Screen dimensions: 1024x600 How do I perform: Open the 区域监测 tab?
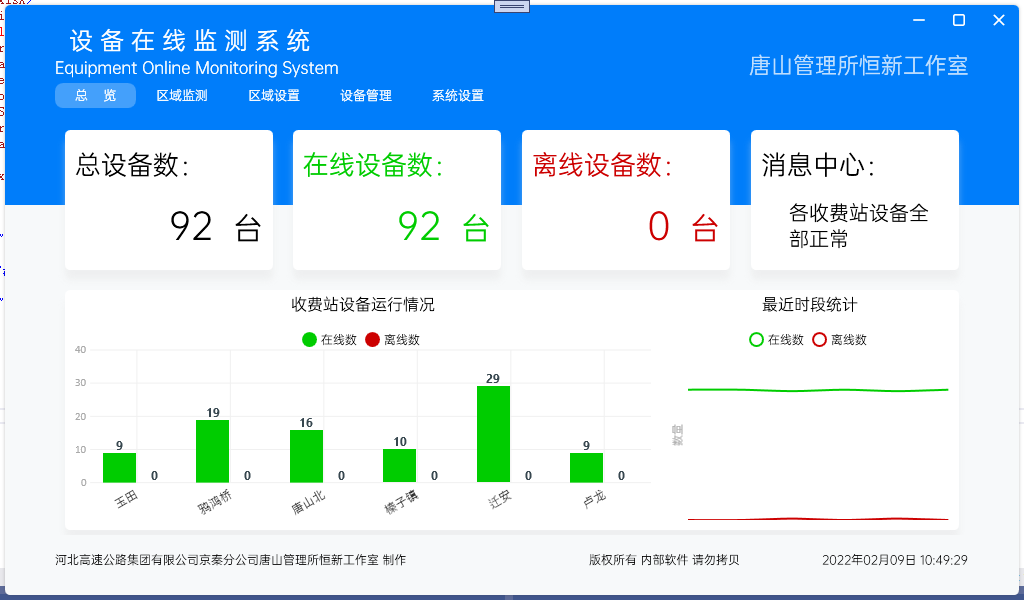point(182,95)
